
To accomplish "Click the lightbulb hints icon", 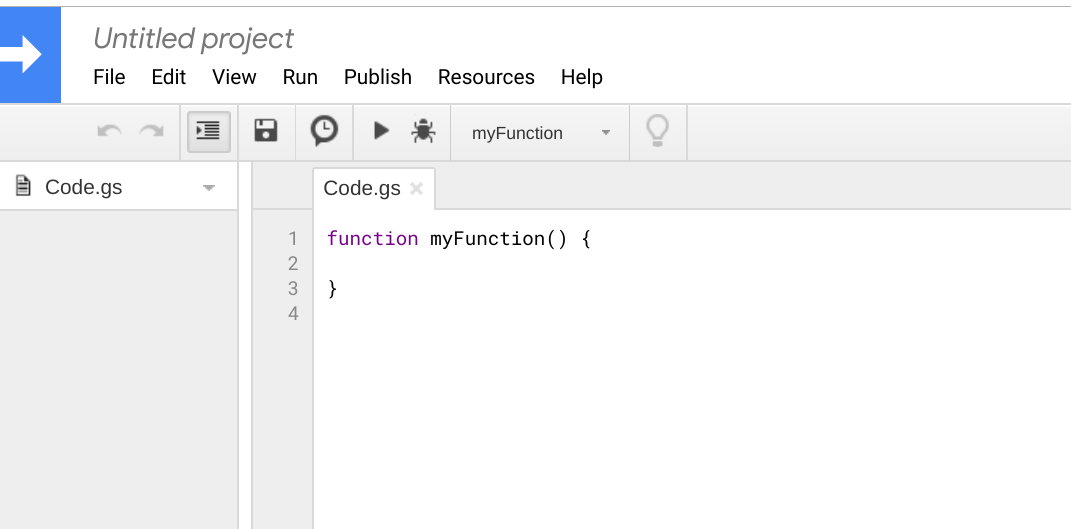I will (x=657, y=131).
